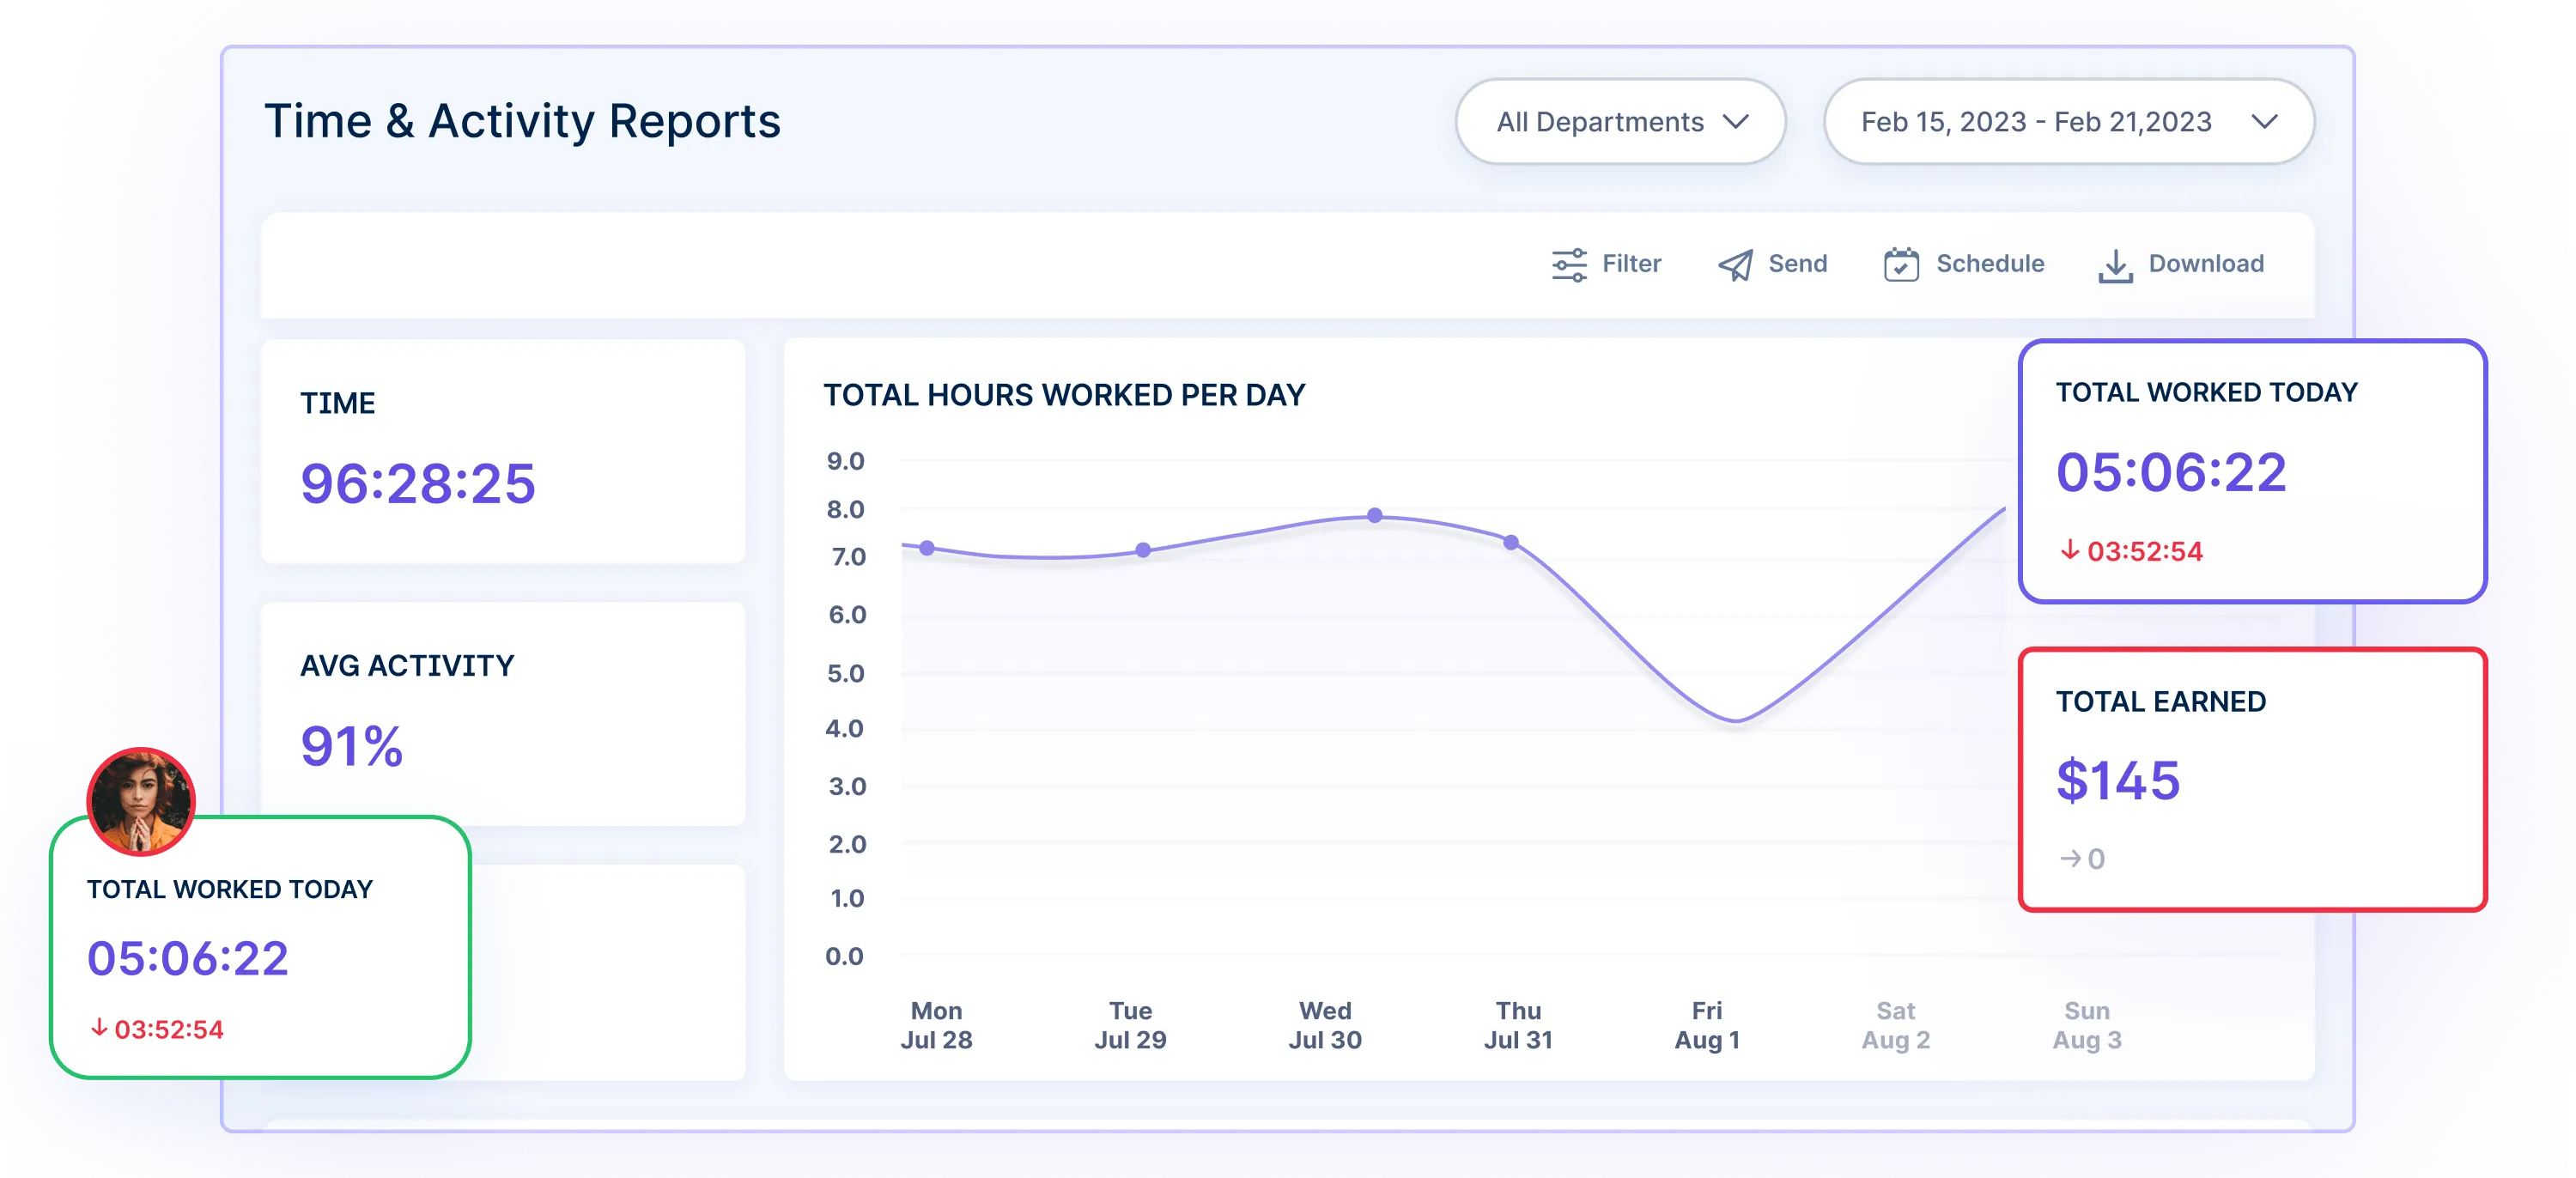Toggle the Schedule report option
Screen dimensions: 2576x1178
tap(1965, 263)
